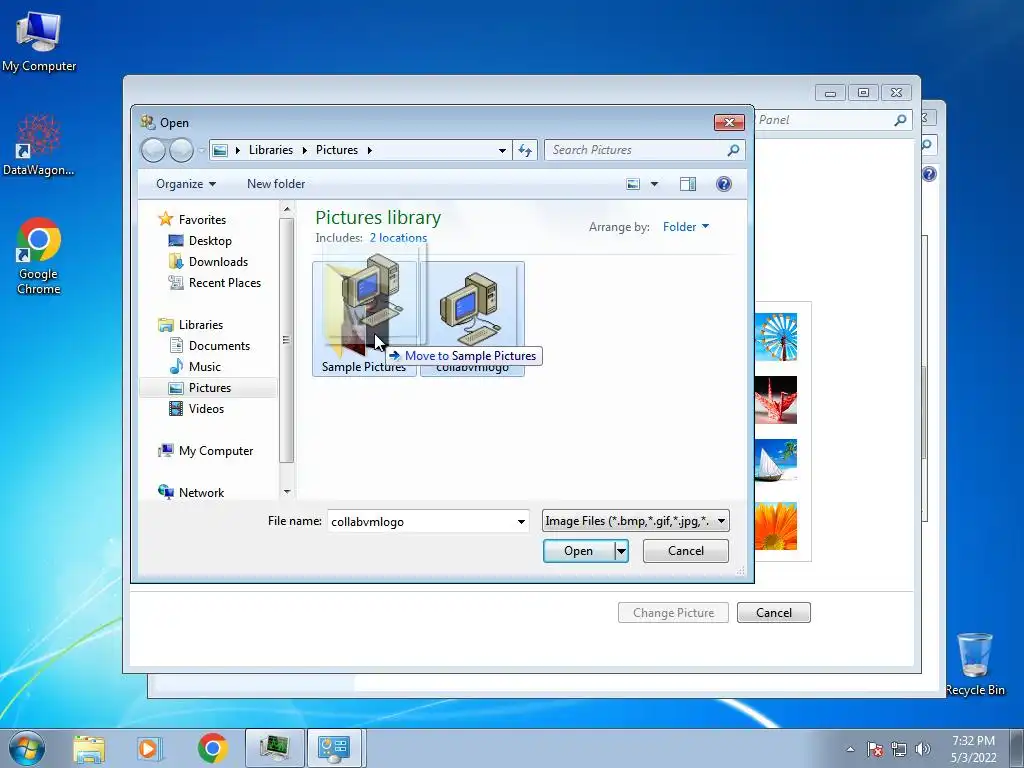Click the Action Center flag in the tray
1024x768 pixels.
coord(875,749)
